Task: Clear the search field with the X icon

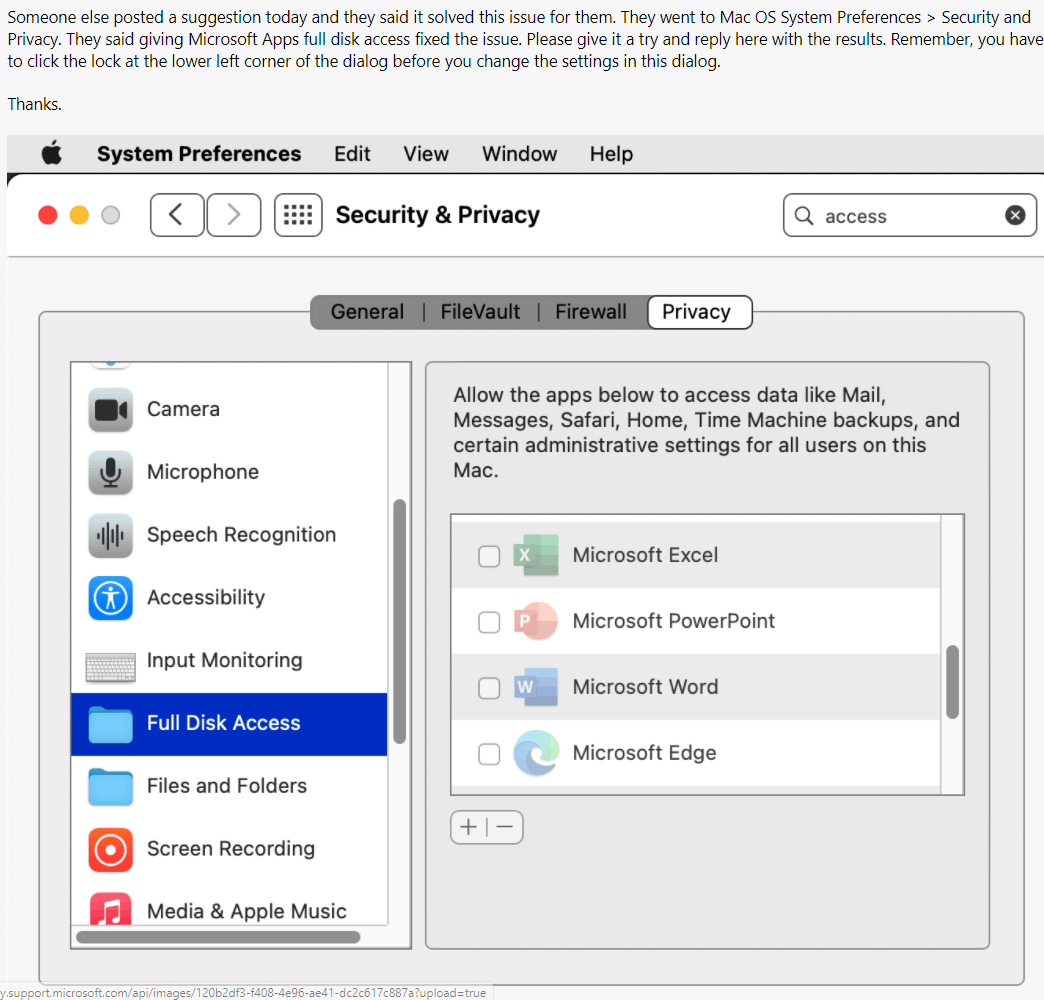Action: click(1015, 215)
